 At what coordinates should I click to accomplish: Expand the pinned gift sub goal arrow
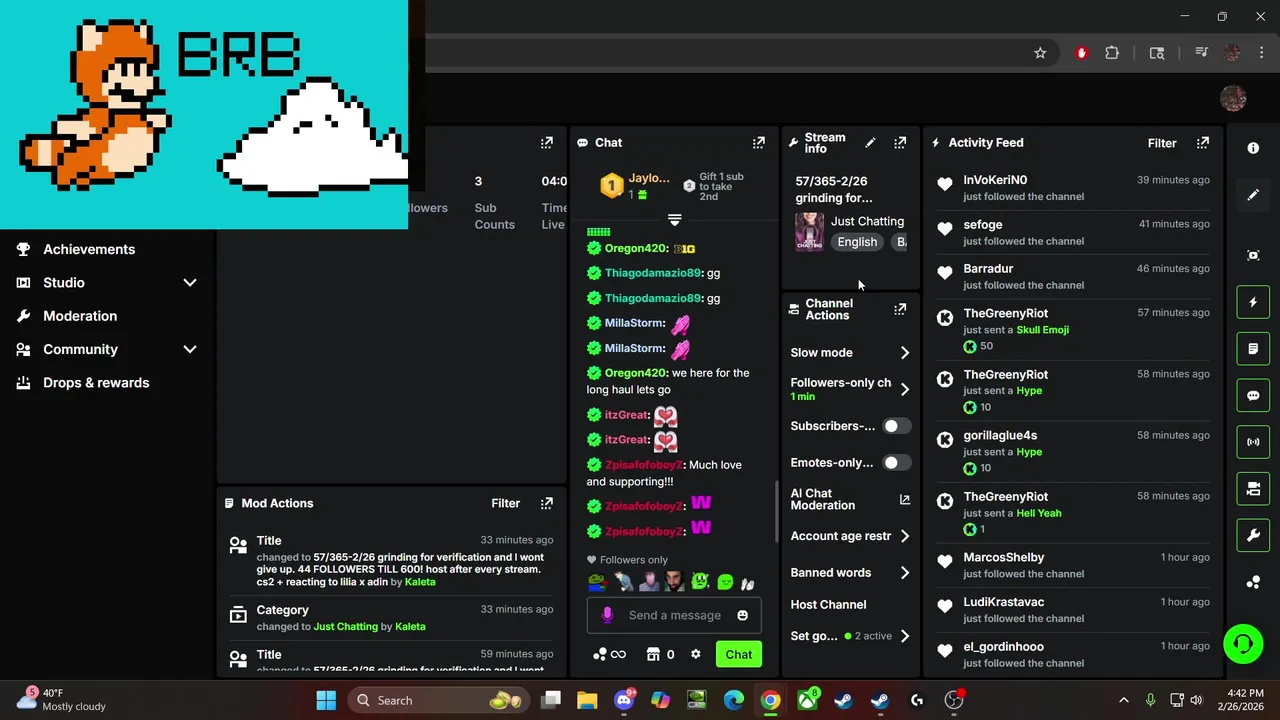[674, 219]
